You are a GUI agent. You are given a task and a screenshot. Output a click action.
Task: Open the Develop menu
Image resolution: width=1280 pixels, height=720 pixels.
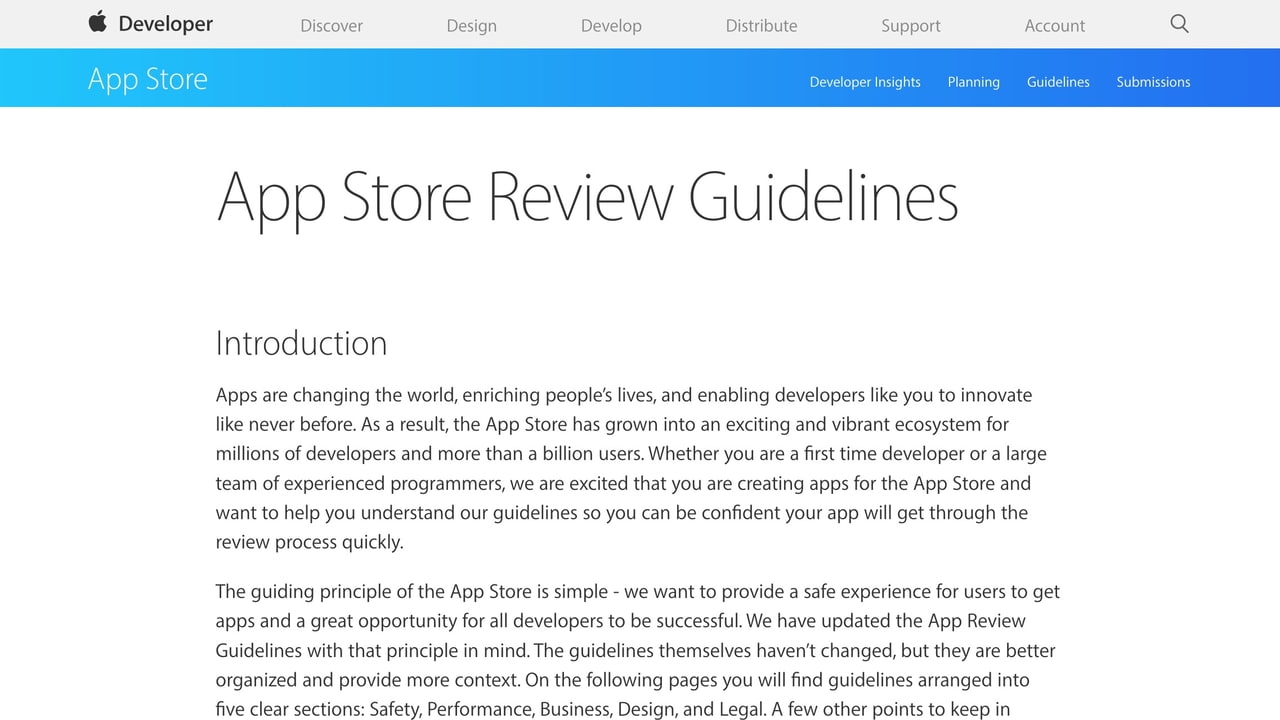611,26
